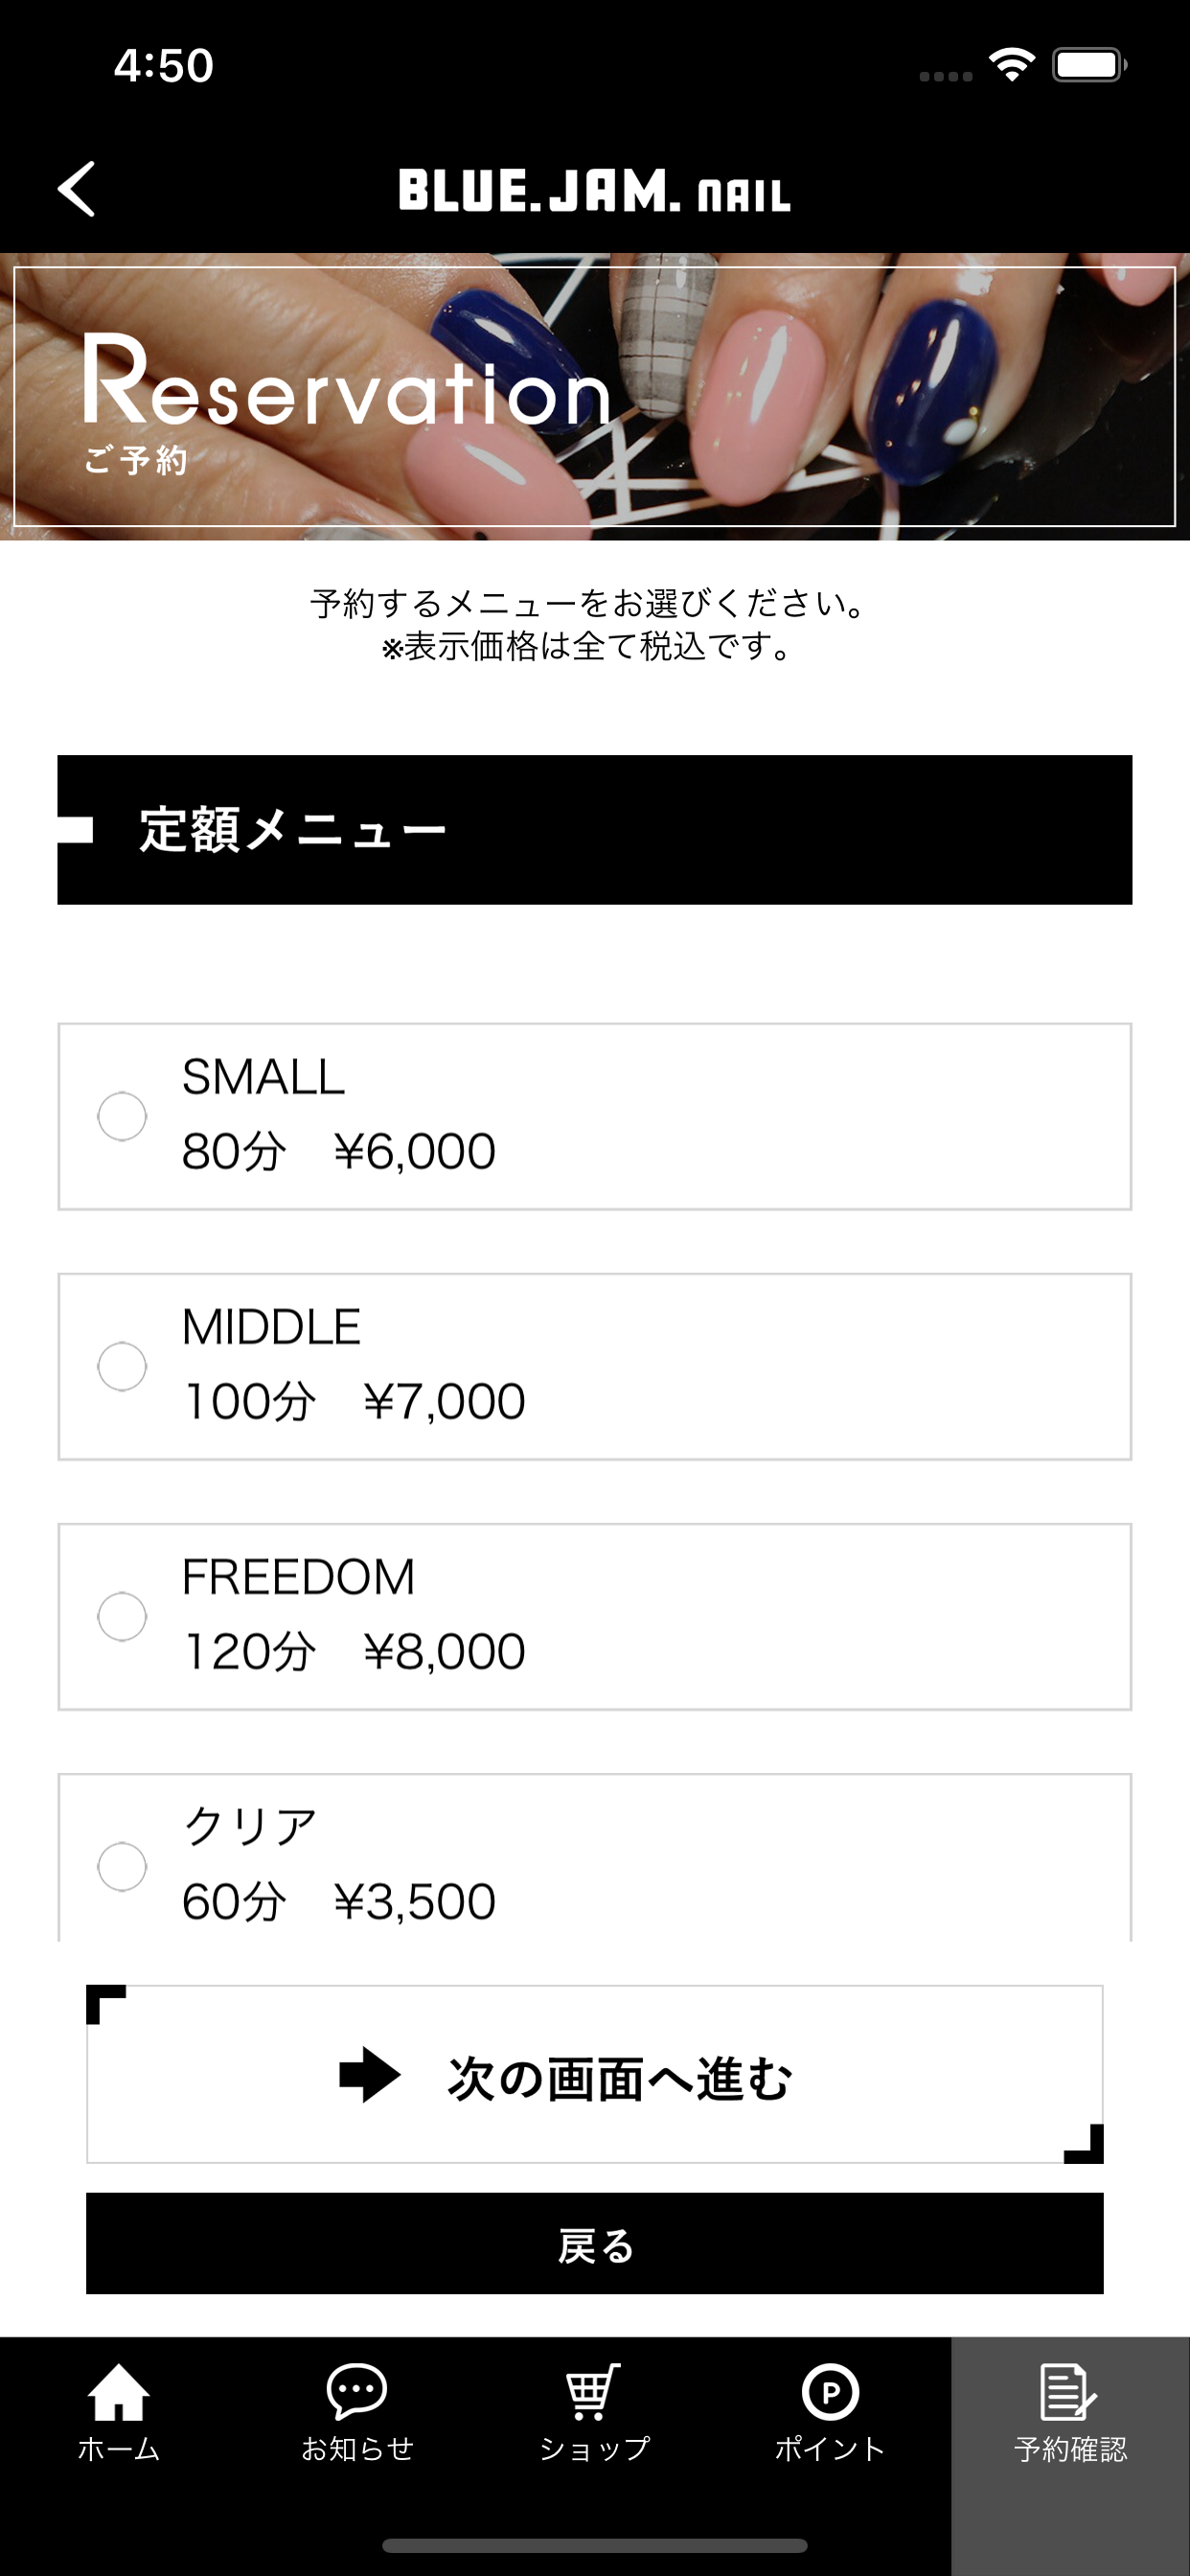Click the right arrow icon beside 次の画面へ進む
The image size is (1190, 2576).
(x=370, y=2074)
